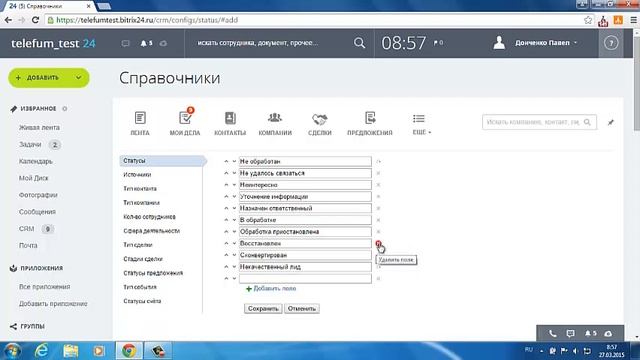Open Живая лента in sidebar
This screenshot has height=360, width=640.
tap(39, 127)
